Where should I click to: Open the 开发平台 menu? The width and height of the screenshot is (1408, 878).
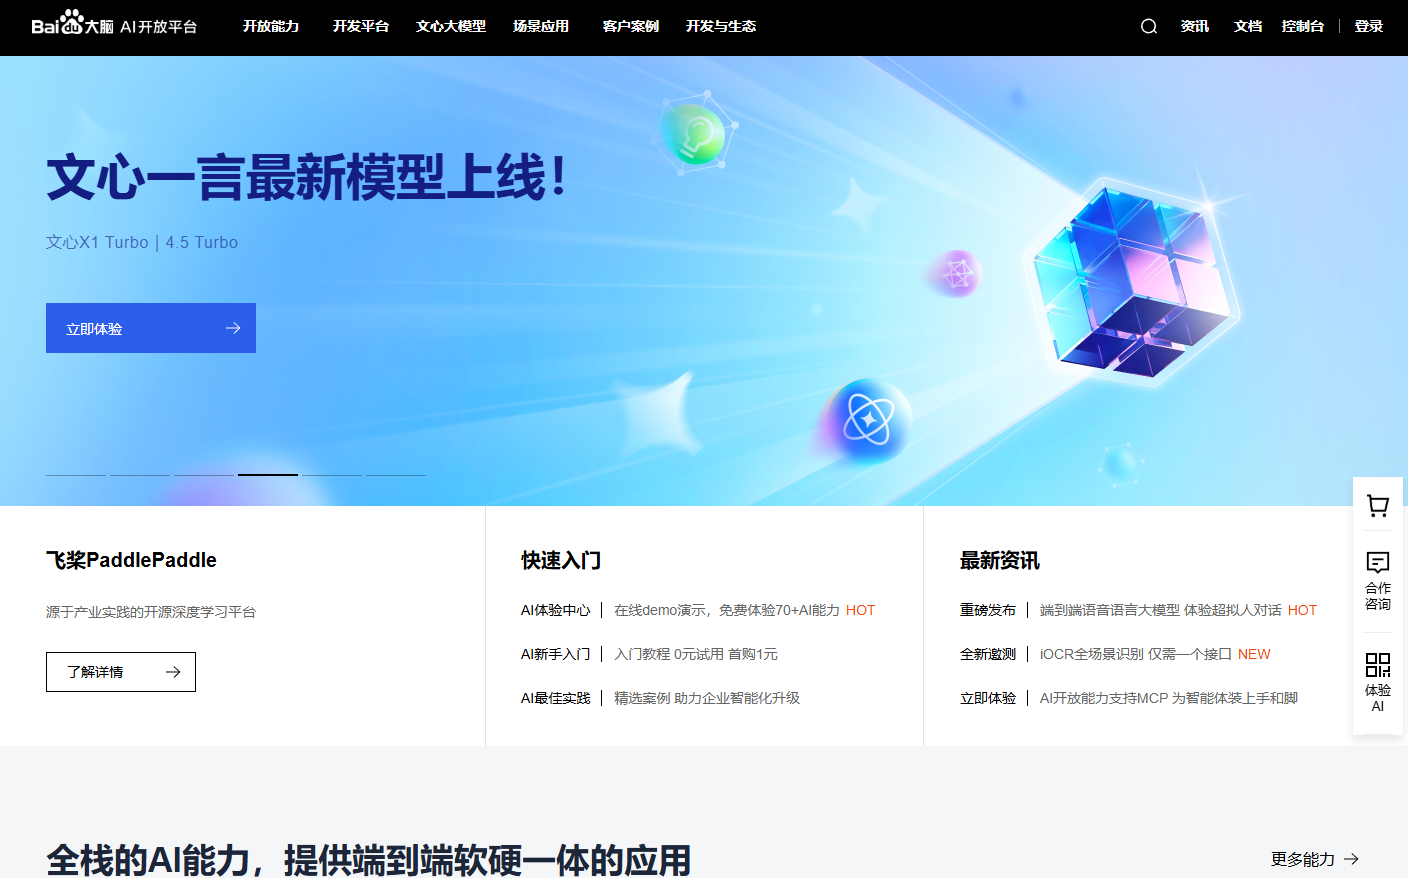pyautogui.click(x=361, y=26)
